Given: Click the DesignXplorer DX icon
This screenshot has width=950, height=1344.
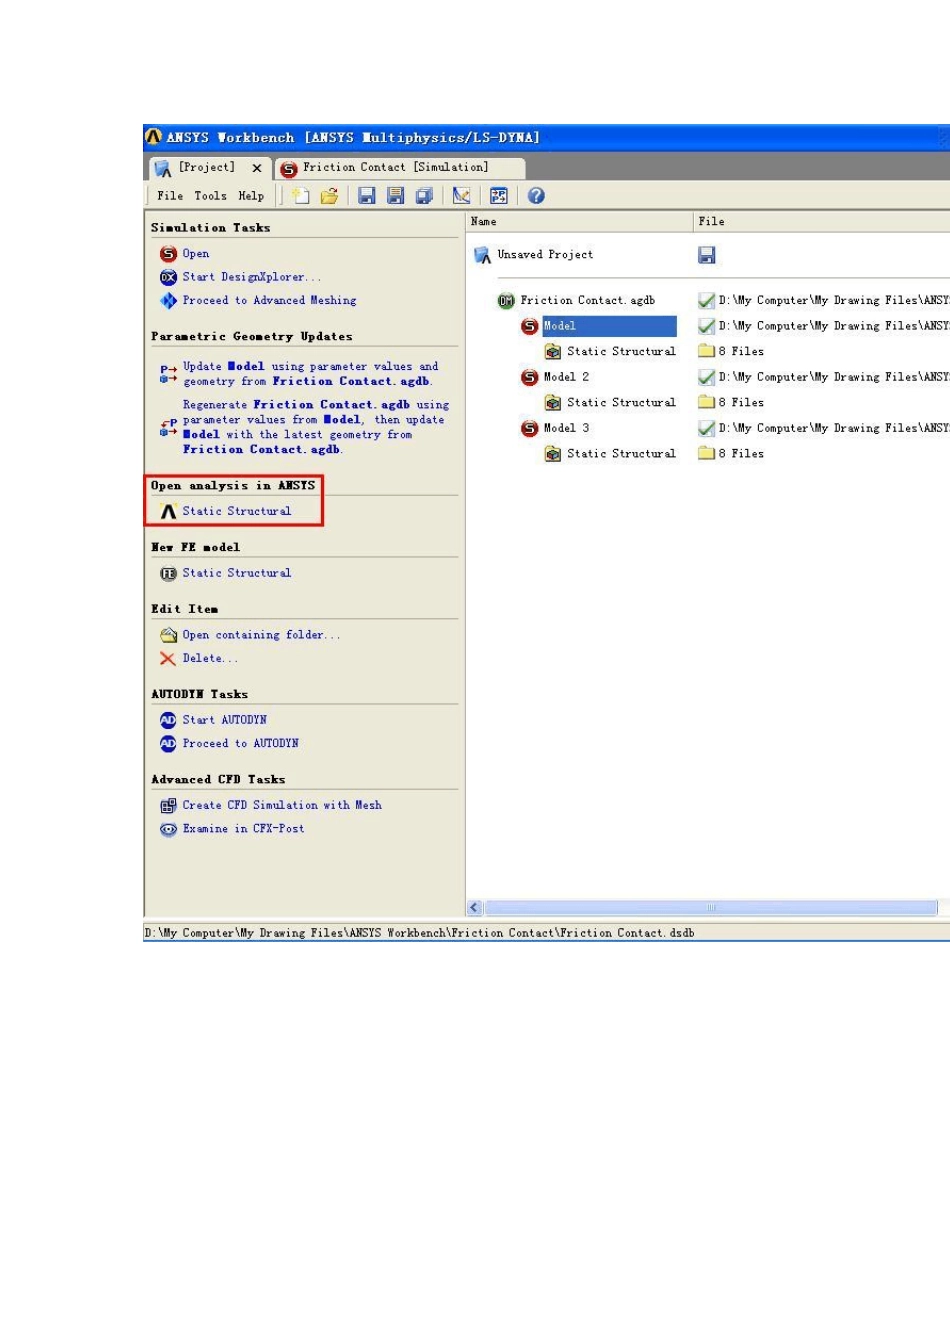Looking at the screenshot, I should [168, 277].
